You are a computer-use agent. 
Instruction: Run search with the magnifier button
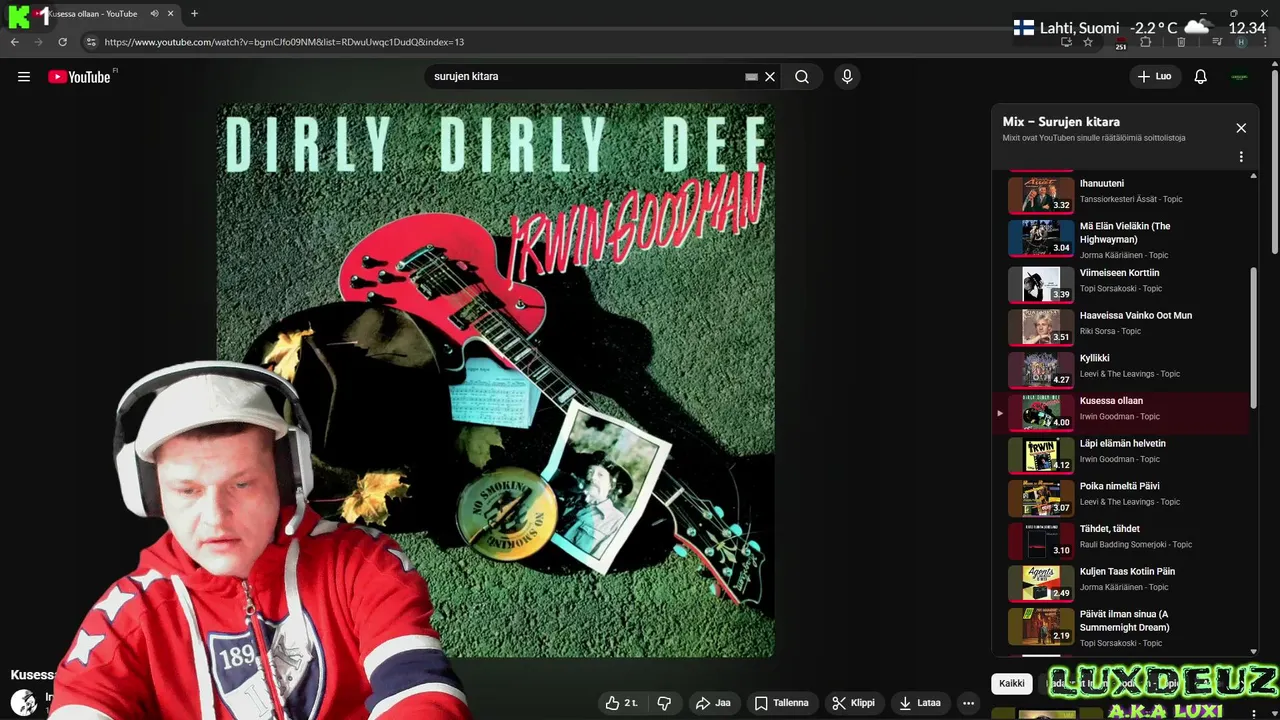(802, 76)
